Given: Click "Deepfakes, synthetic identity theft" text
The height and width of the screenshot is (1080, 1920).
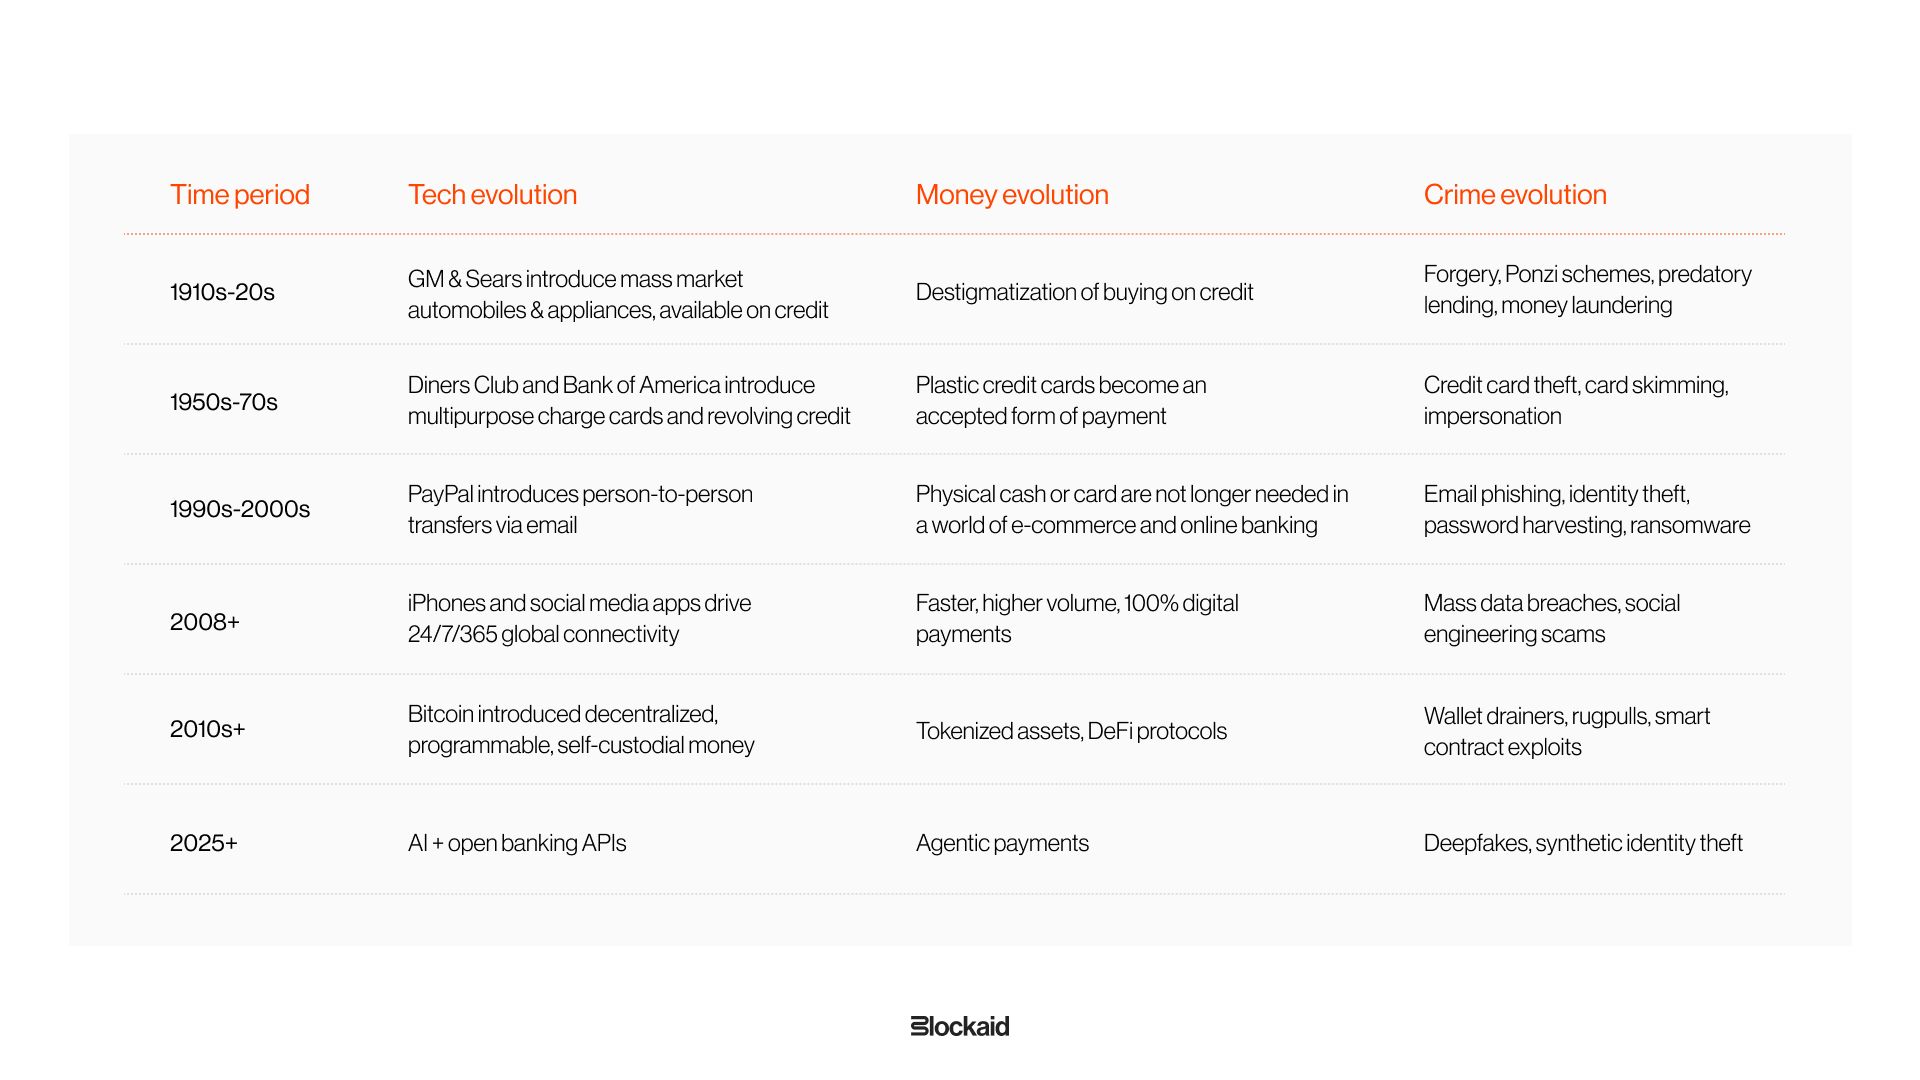Looking at the screenshot, I should (x=1583, y=843).
